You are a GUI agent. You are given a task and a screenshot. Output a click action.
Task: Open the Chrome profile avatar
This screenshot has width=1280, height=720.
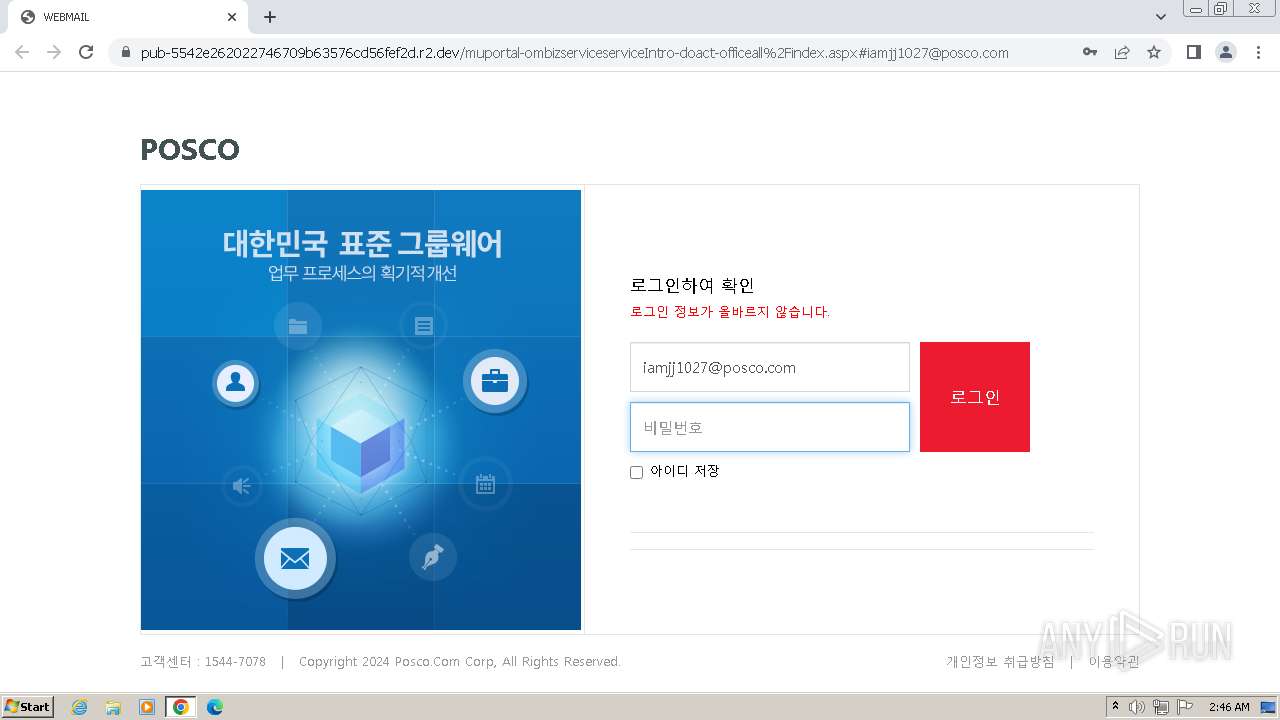click(x=1226, y=52)
